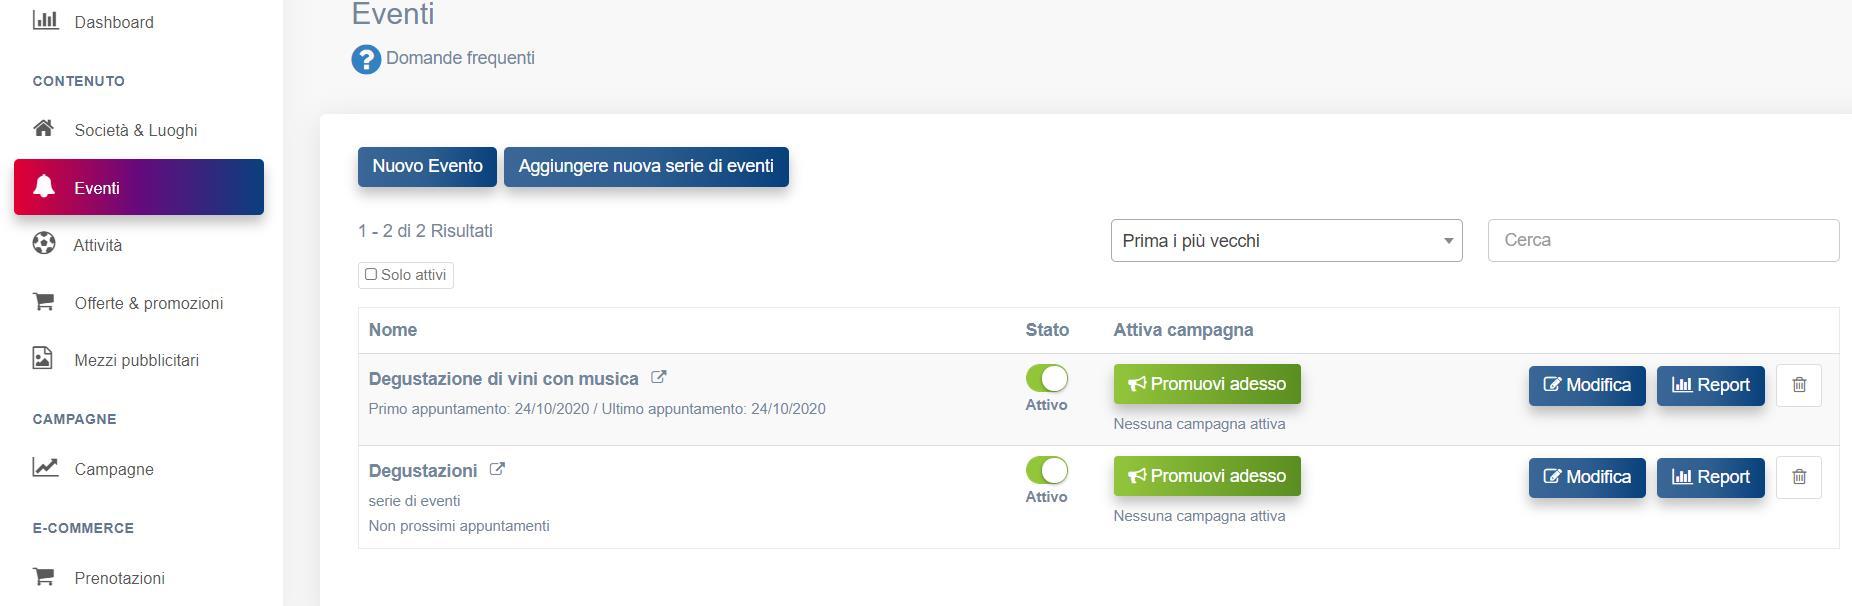This screenshot has height=606, width=1852.
Task: Go to Mezzi pubblicitari in sidebar
Action: [136, 360]
